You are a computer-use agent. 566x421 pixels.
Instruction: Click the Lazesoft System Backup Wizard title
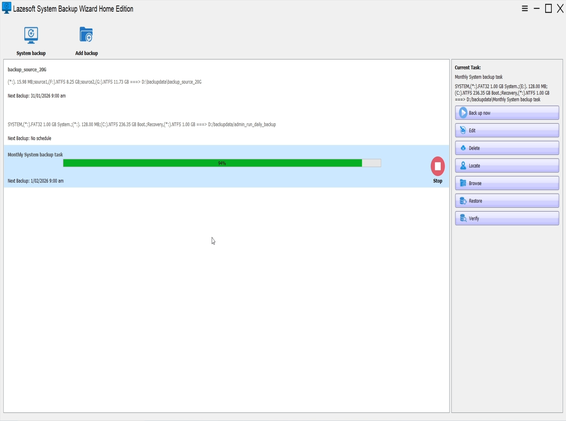73,9
